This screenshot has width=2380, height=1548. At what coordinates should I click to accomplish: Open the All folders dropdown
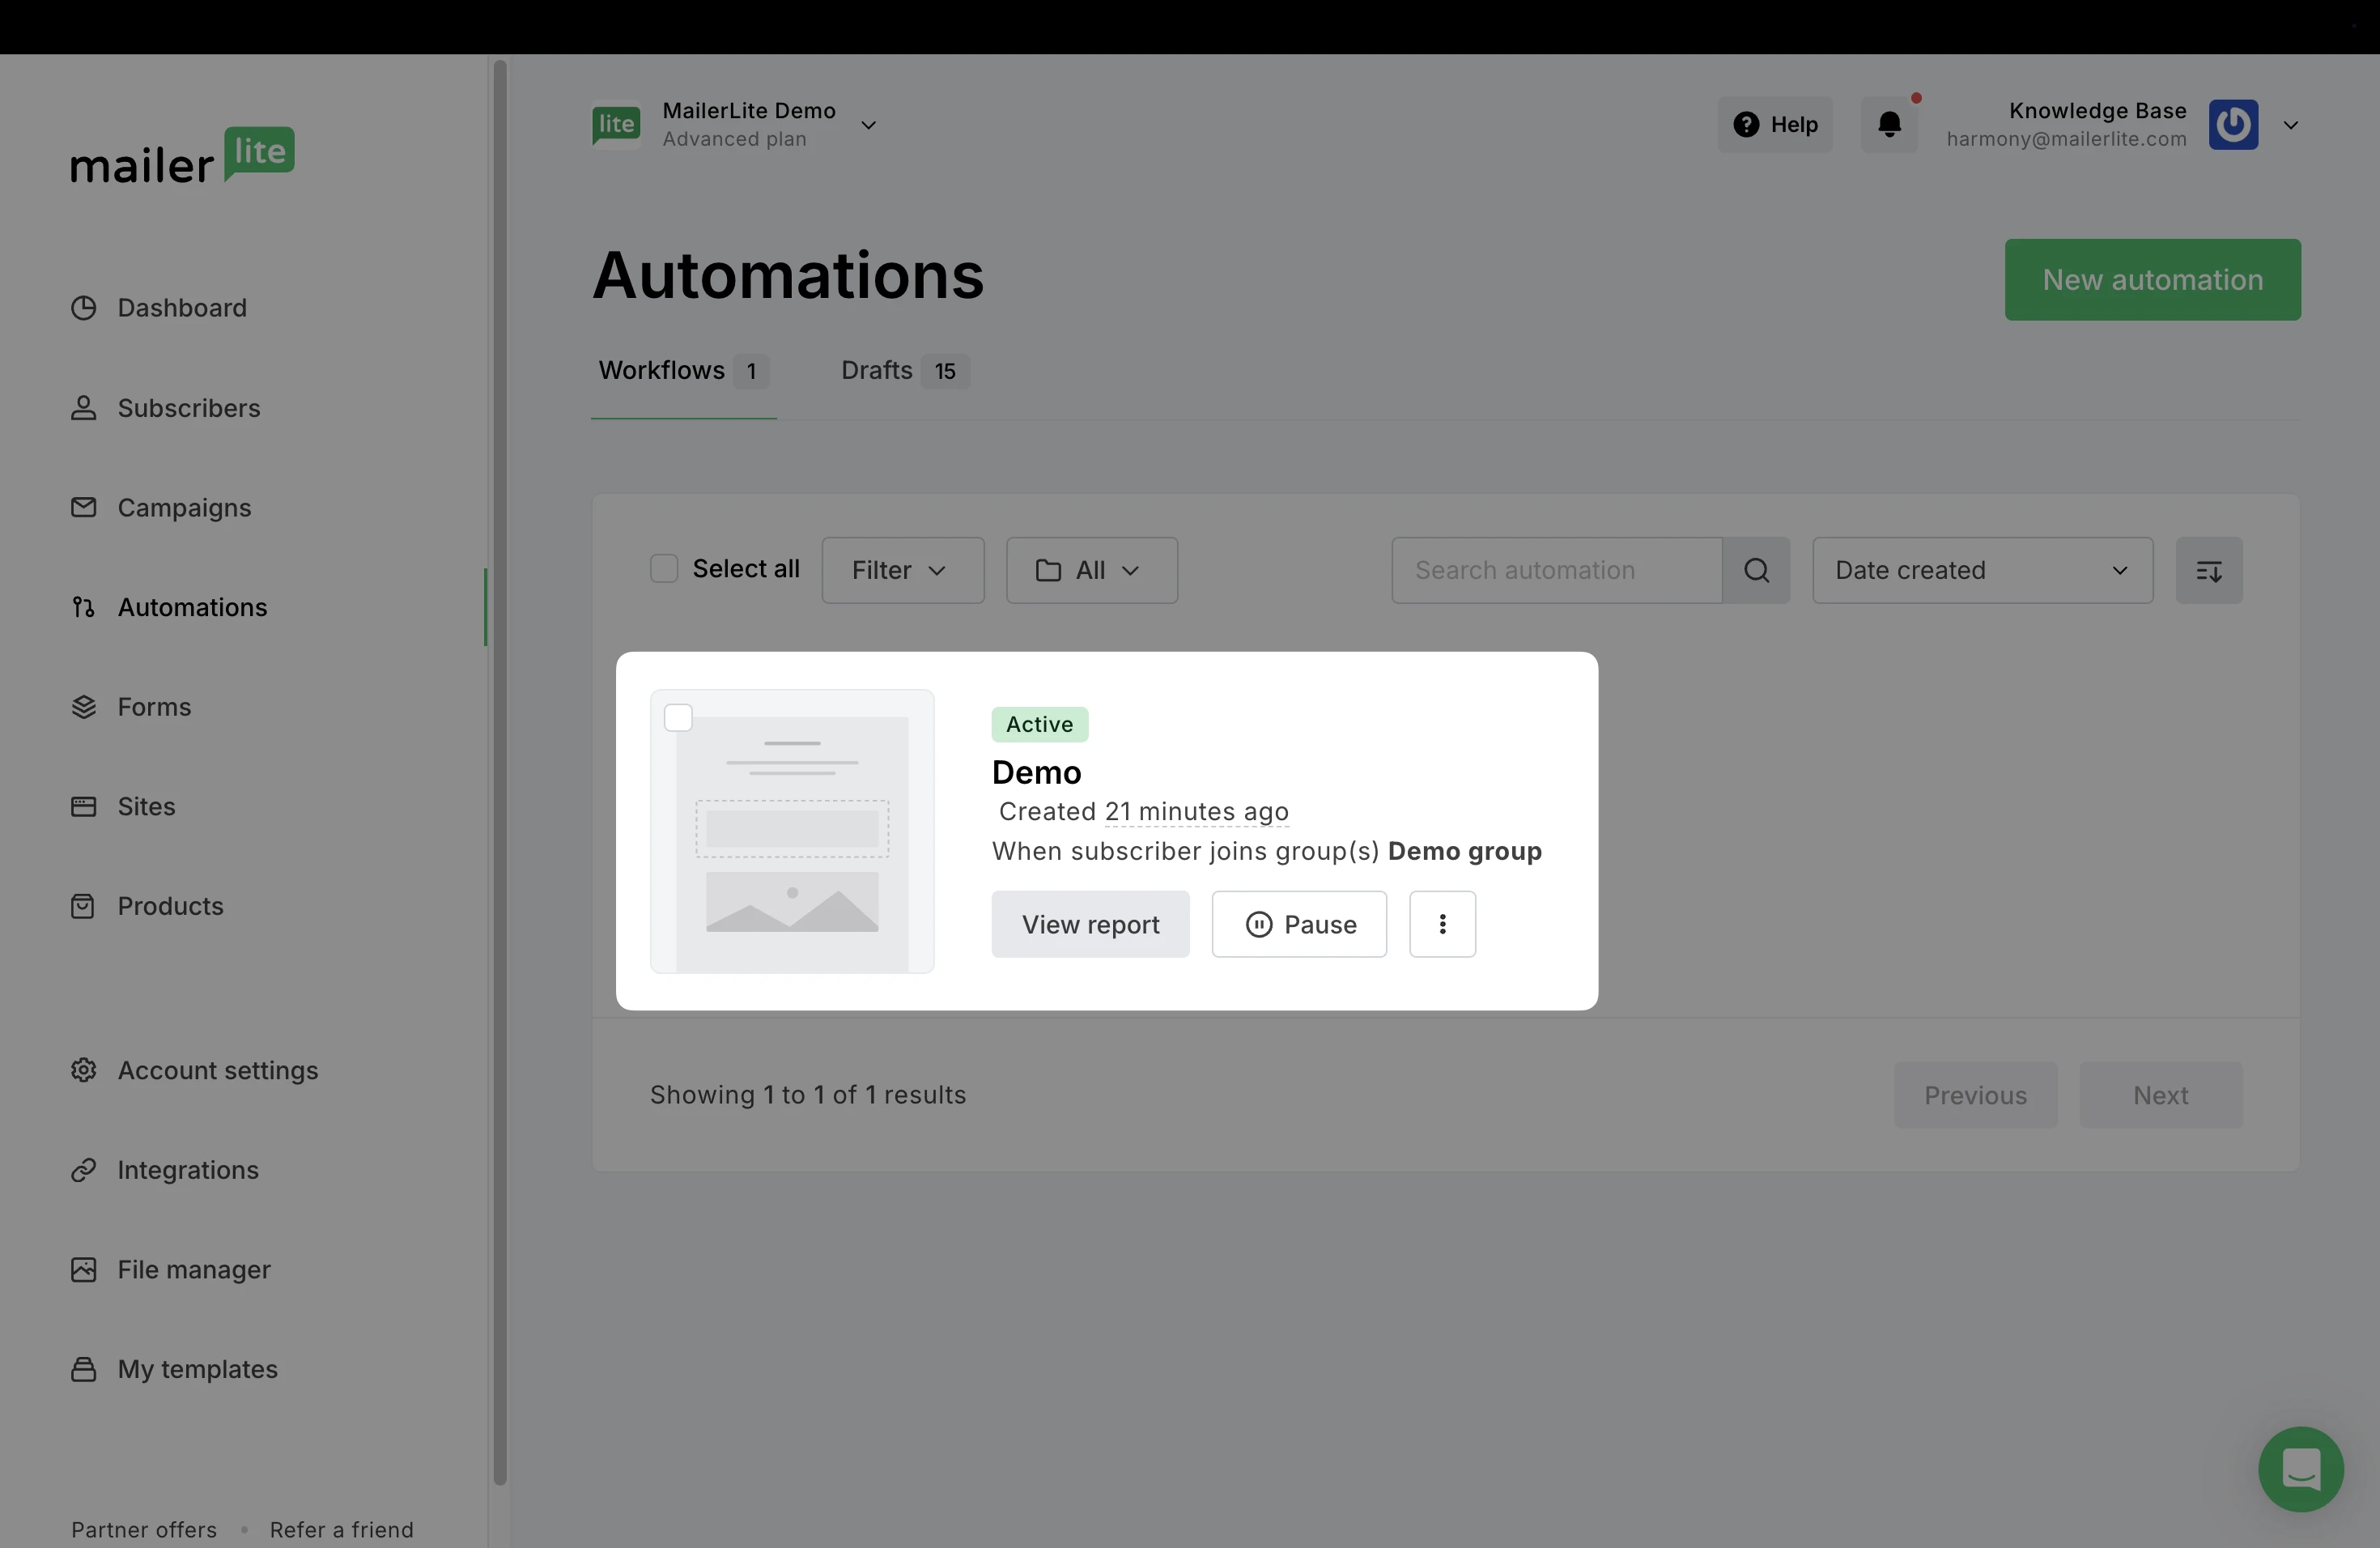click(1091, 570)
